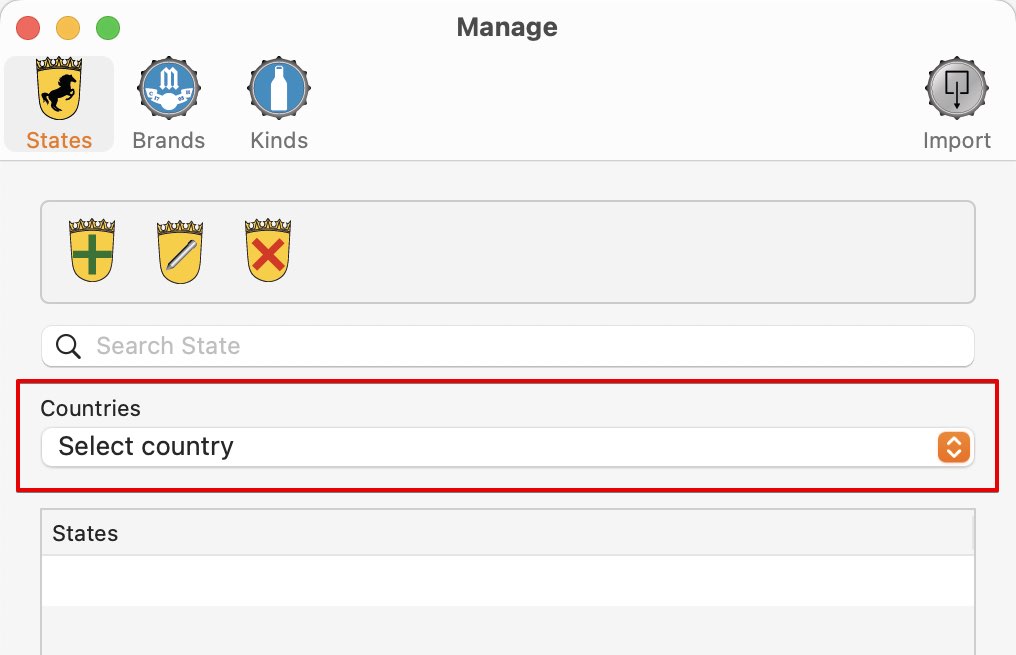Edit state using the pencil shield icon
This screenshot has height=655, width=1016.
(180, 252)
